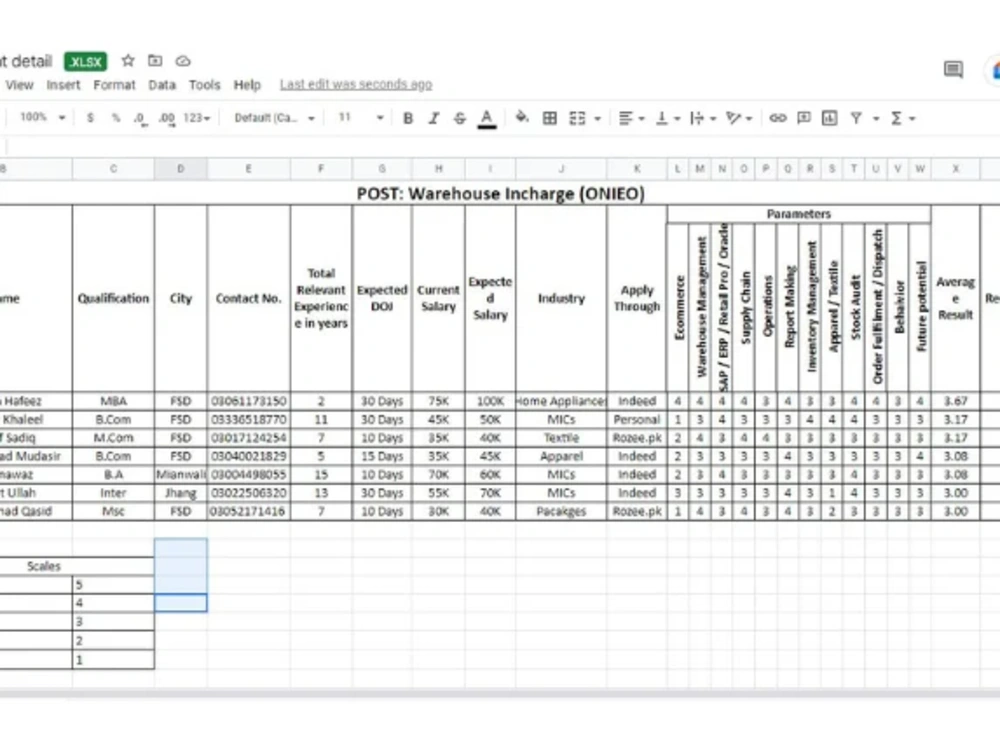The height and width of the screenshot is (750, 1000).
Task: Toggle strikethrough formatting
Action: 460,118
